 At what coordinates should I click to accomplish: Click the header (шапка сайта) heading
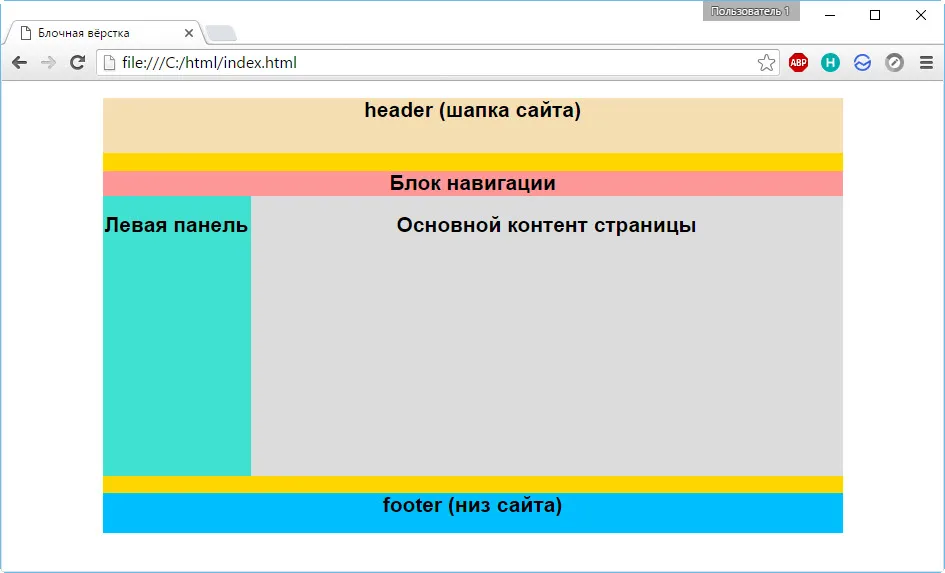click(x=472, y=110)
